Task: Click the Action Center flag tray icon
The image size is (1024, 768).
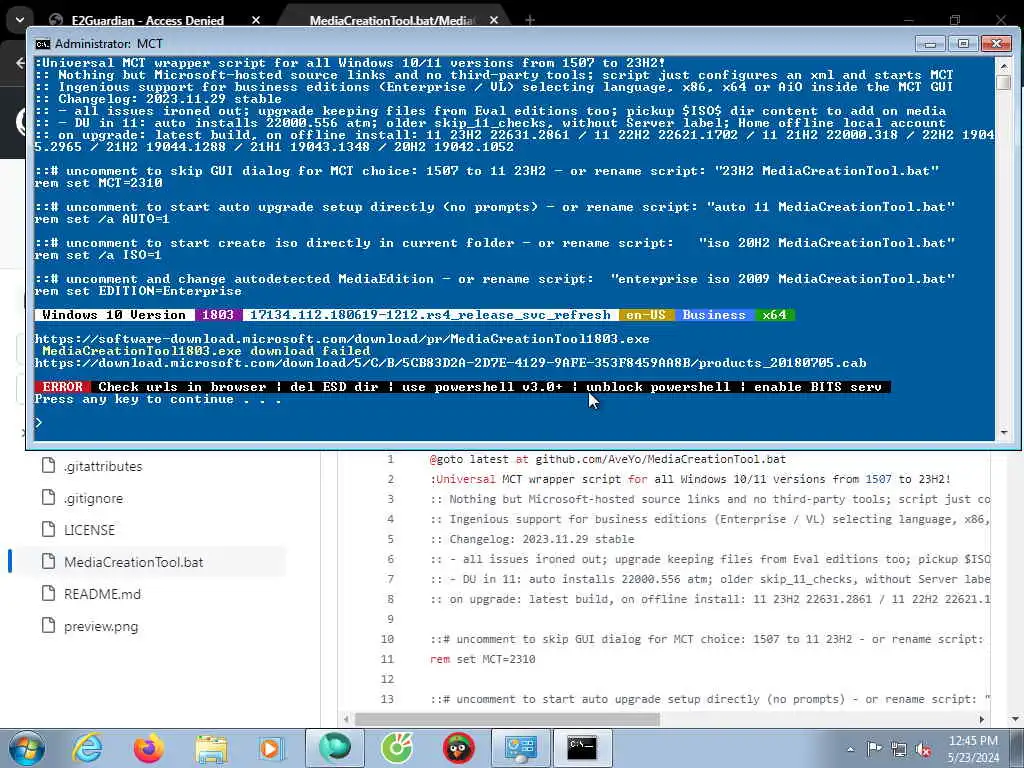Action: (x=874, y=748)
